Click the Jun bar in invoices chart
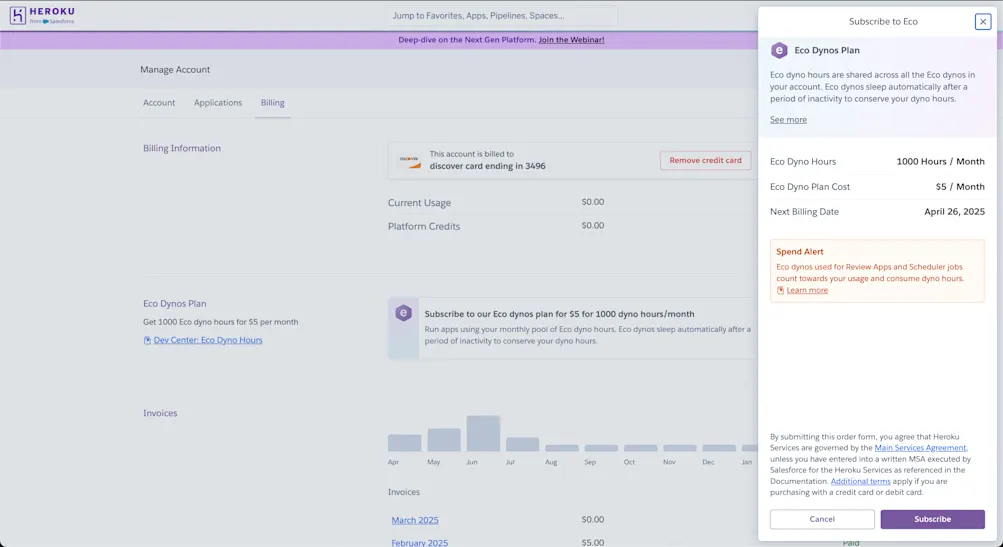The image size is (1003, 547). click(x=483, y=434)
